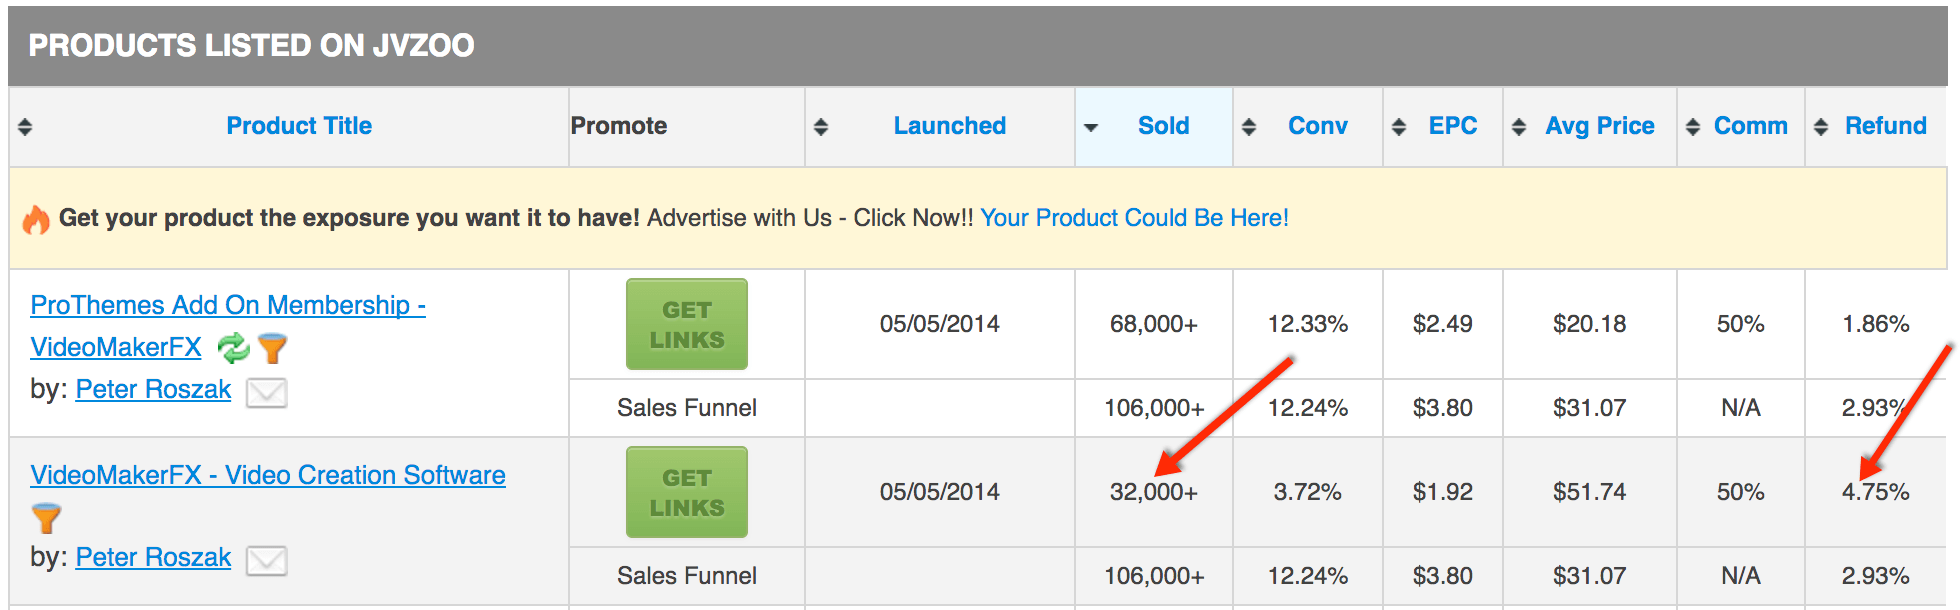This screenshot has width=1960, height=610.
Task: Click the Promote column header
Action: point(619,126)
